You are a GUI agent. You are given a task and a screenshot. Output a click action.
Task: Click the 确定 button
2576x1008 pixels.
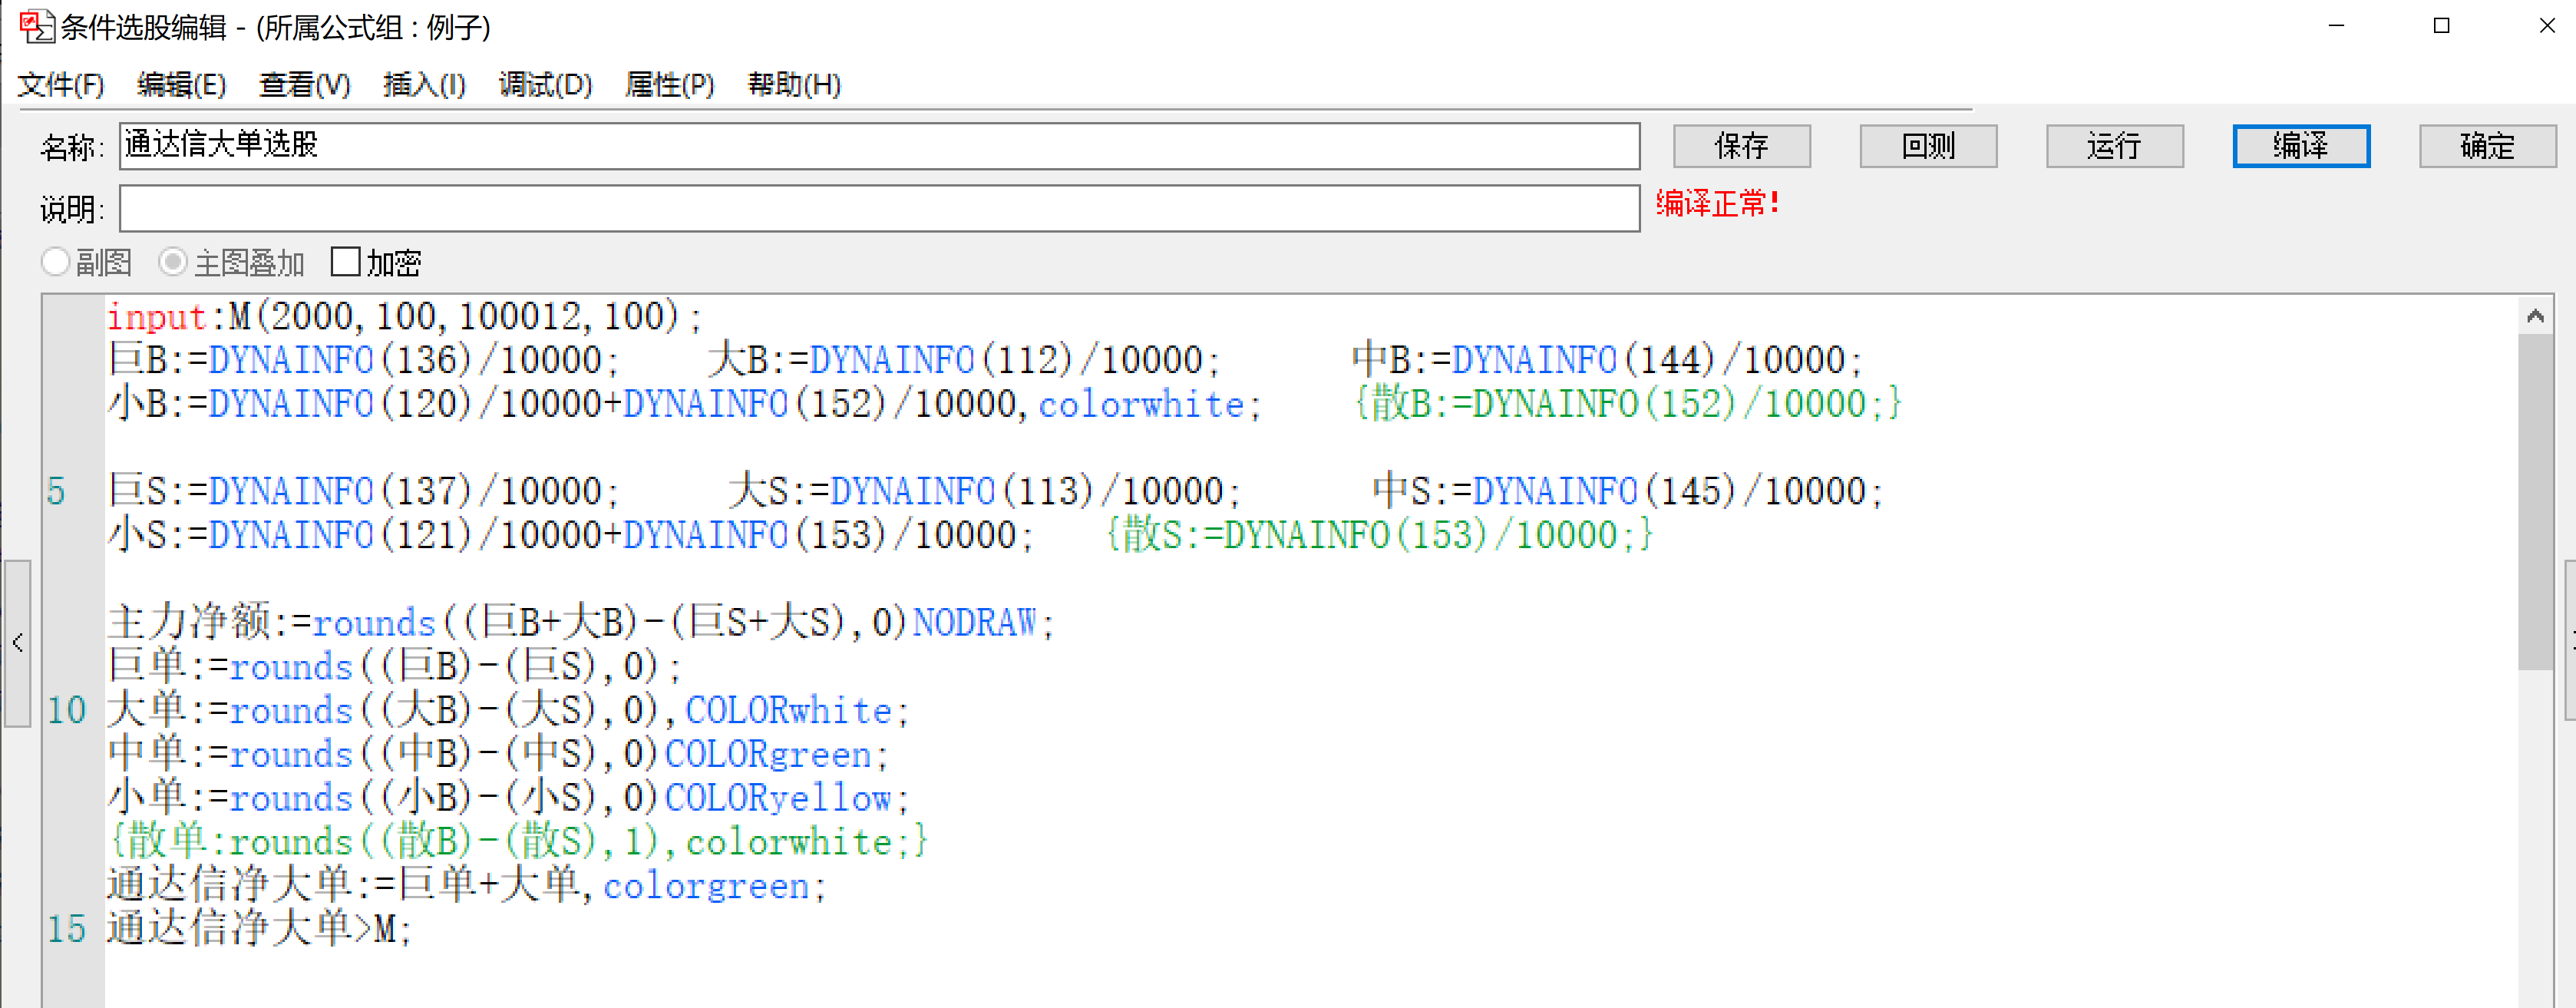click(x=2487, y=146)
